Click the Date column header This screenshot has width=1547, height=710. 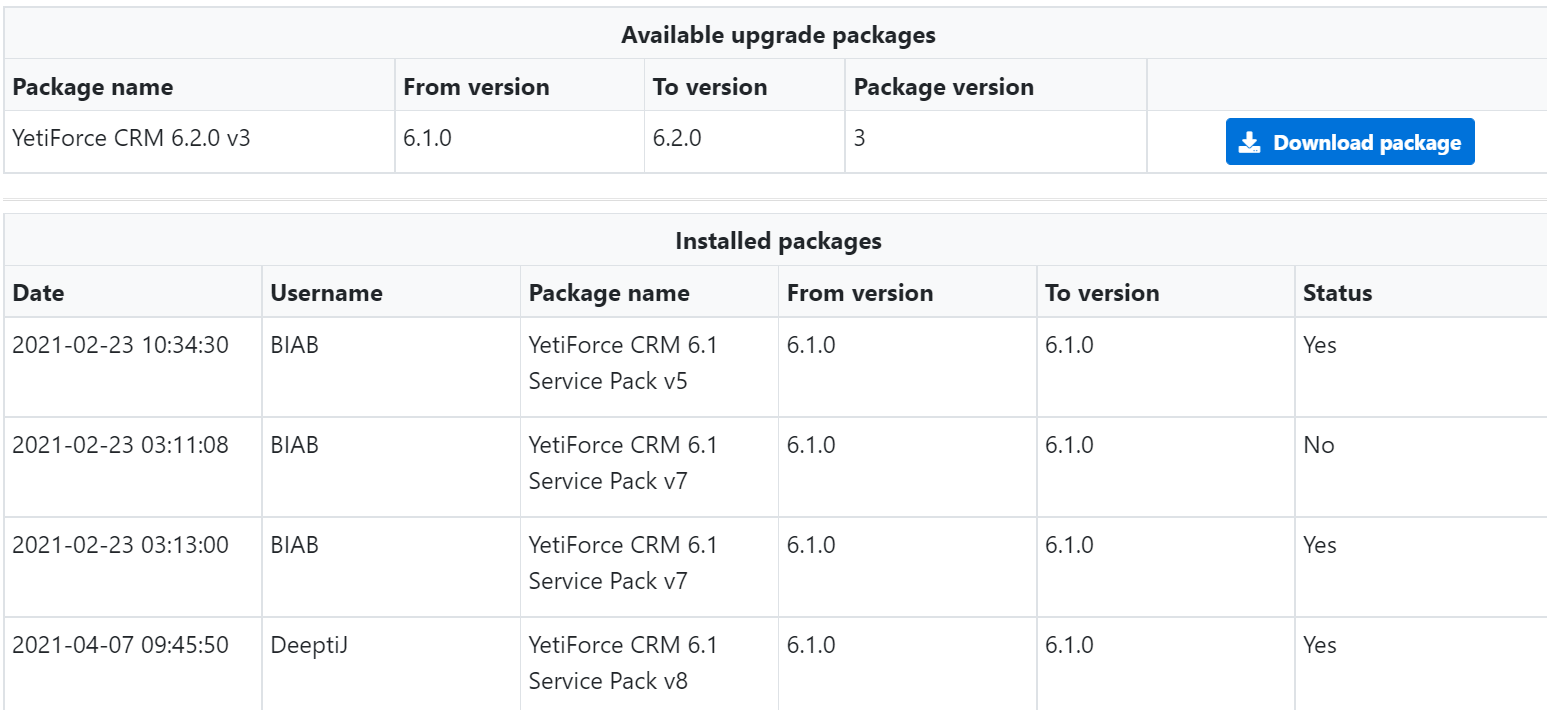click(39, 292)
